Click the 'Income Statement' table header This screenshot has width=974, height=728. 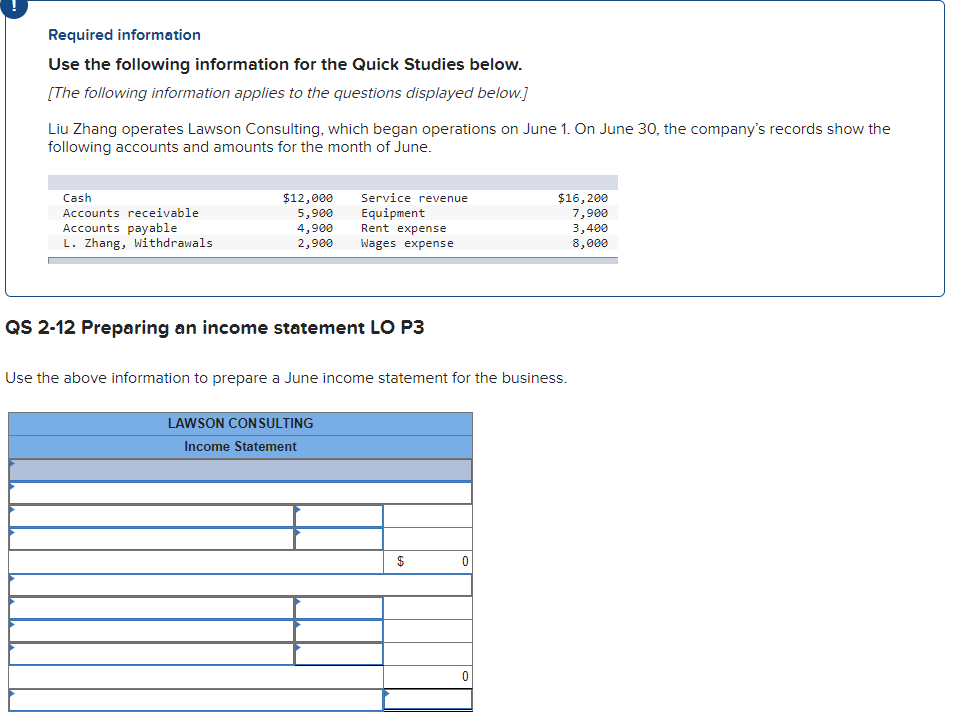pyautogui.click(x=240, y=447)
